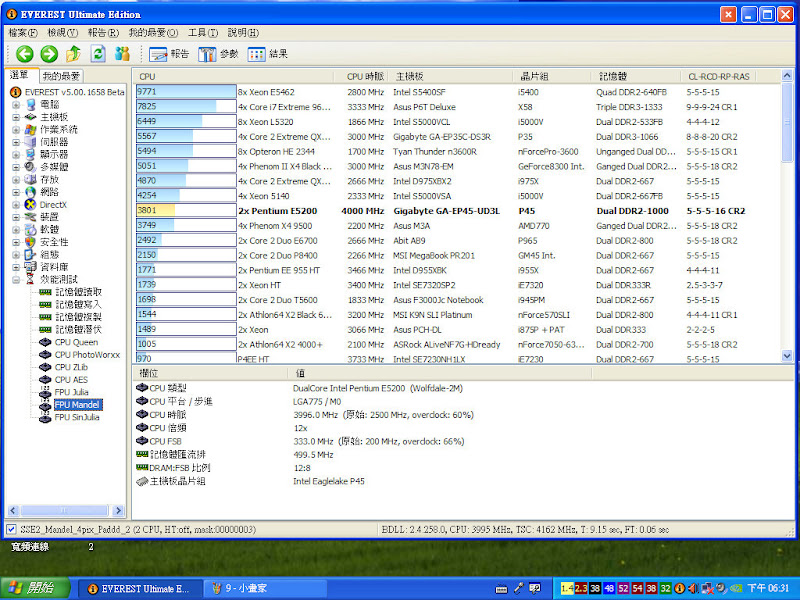The width and height of the screenshot is (800, 600).
Task: Toggle the SSE2_Mandel checkbox in status bar
Action: point(11,529)
